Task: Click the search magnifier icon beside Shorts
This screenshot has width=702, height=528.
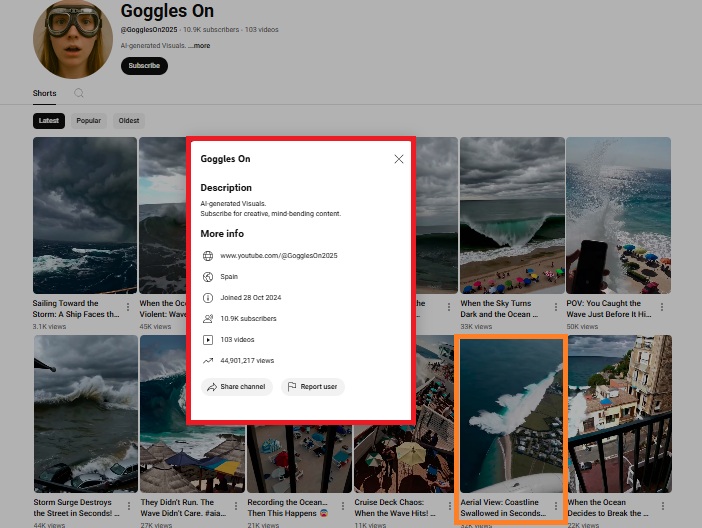Action: coord(79,94)
